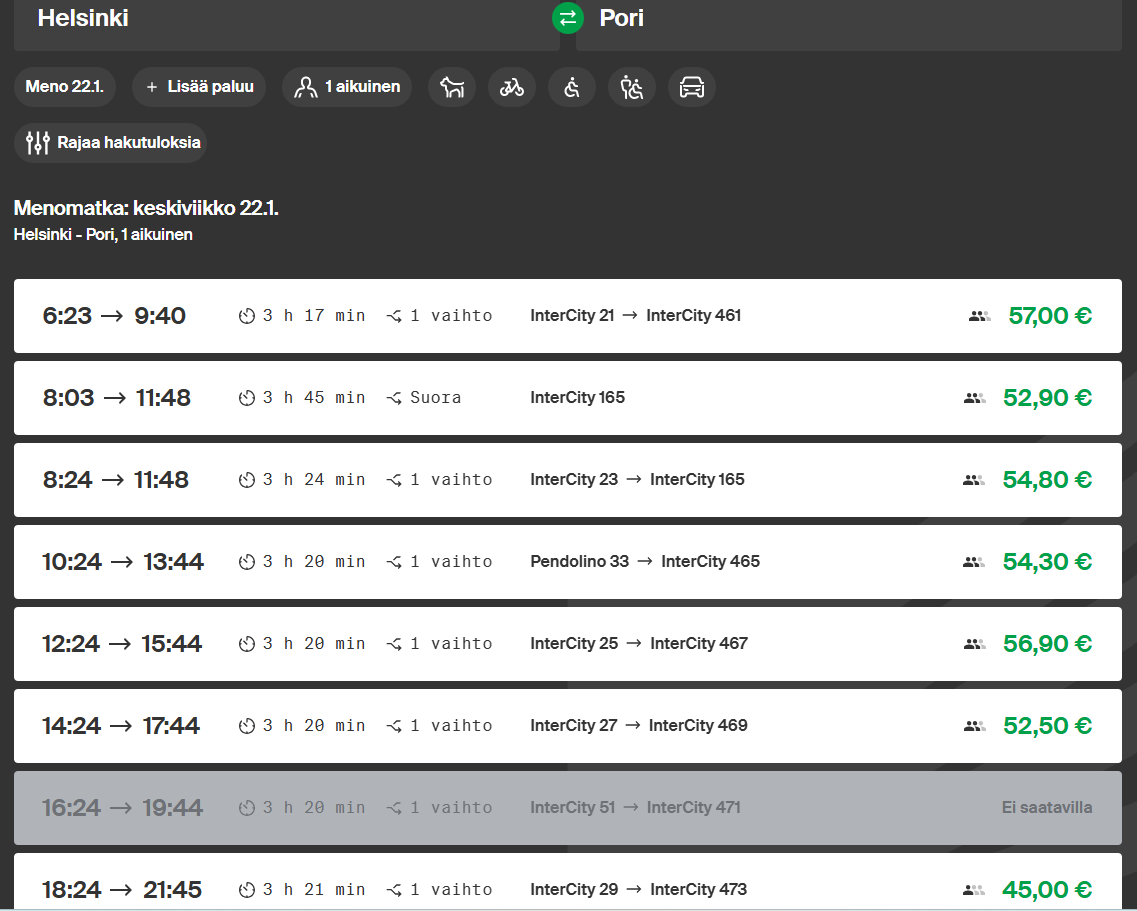The width and height of the screenshot is (1137, 911).
Task: Click the 52,50 € price
Action: (x=1047, y=726)
